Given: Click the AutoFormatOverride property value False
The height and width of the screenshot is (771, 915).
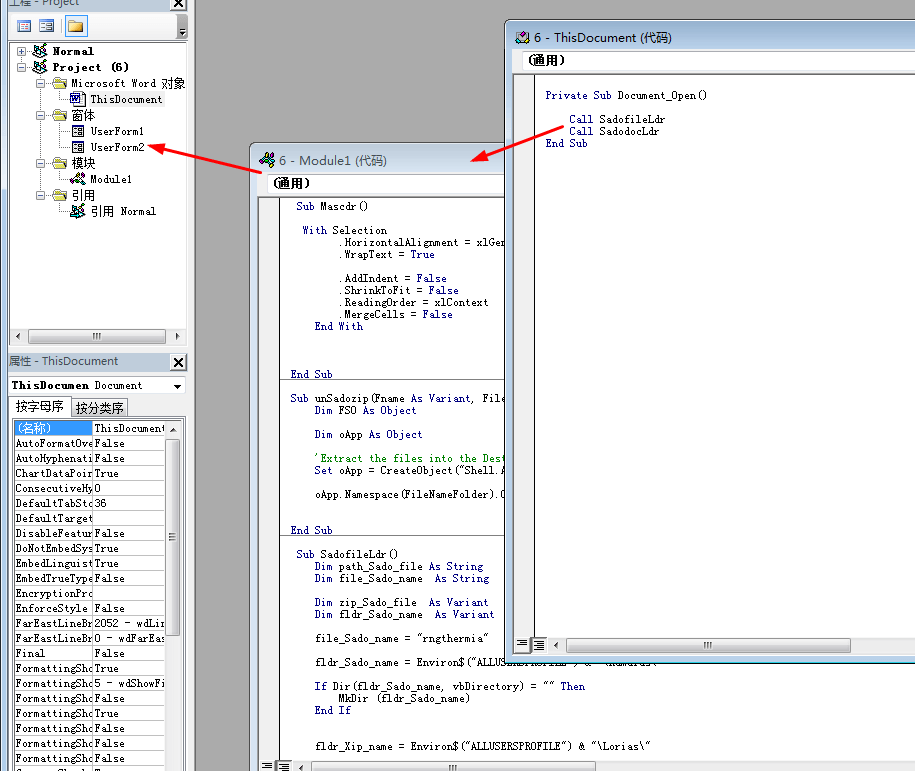Looking at the screenshot, I should pyautogui.click(x=129, y=444).
